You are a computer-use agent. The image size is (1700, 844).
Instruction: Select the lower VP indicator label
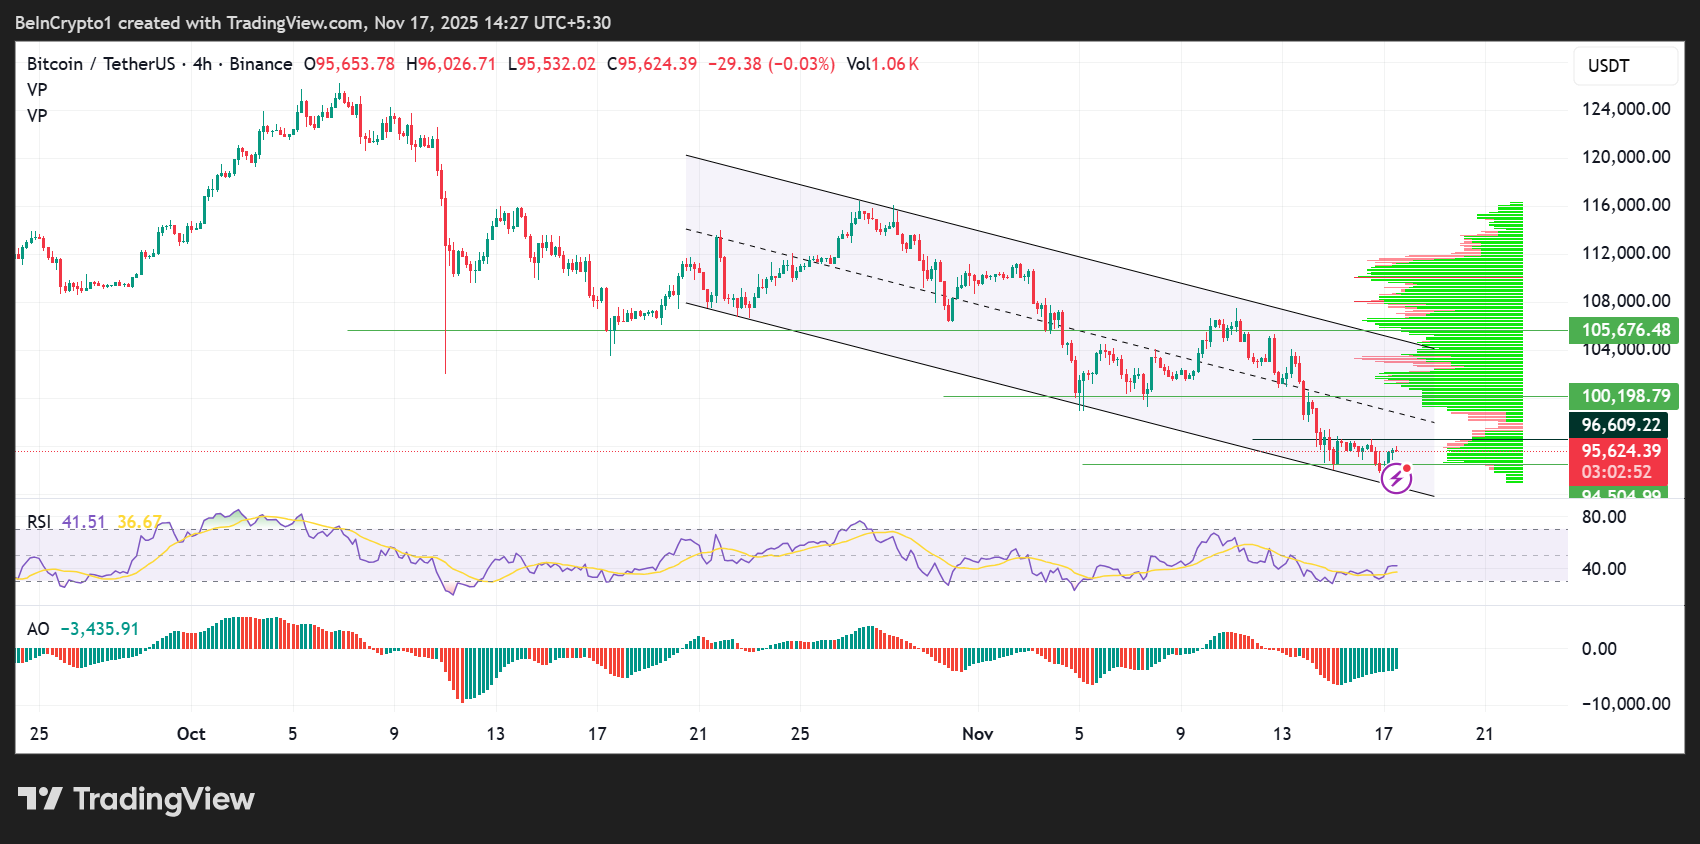pos(37,116)
